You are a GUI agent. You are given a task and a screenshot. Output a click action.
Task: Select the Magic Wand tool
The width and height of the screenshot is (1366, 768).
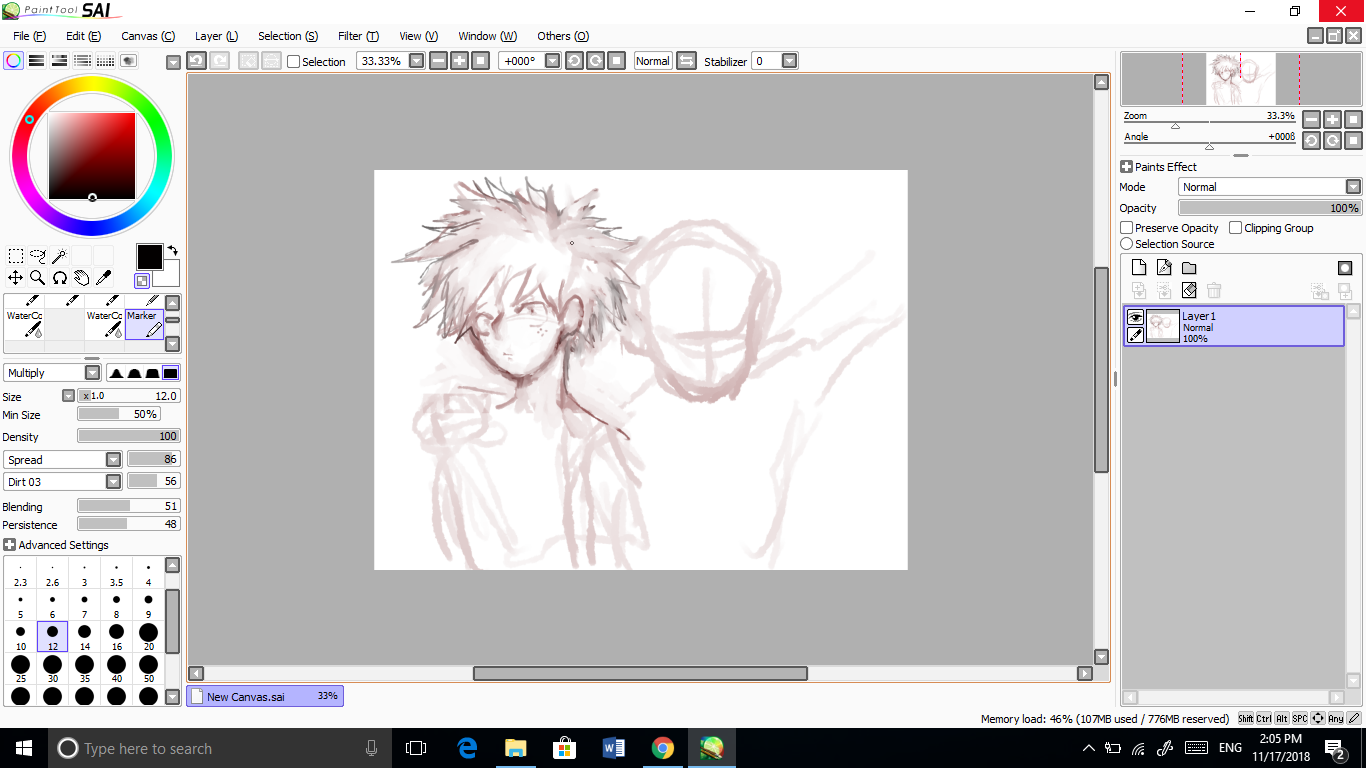coord(59,256)
